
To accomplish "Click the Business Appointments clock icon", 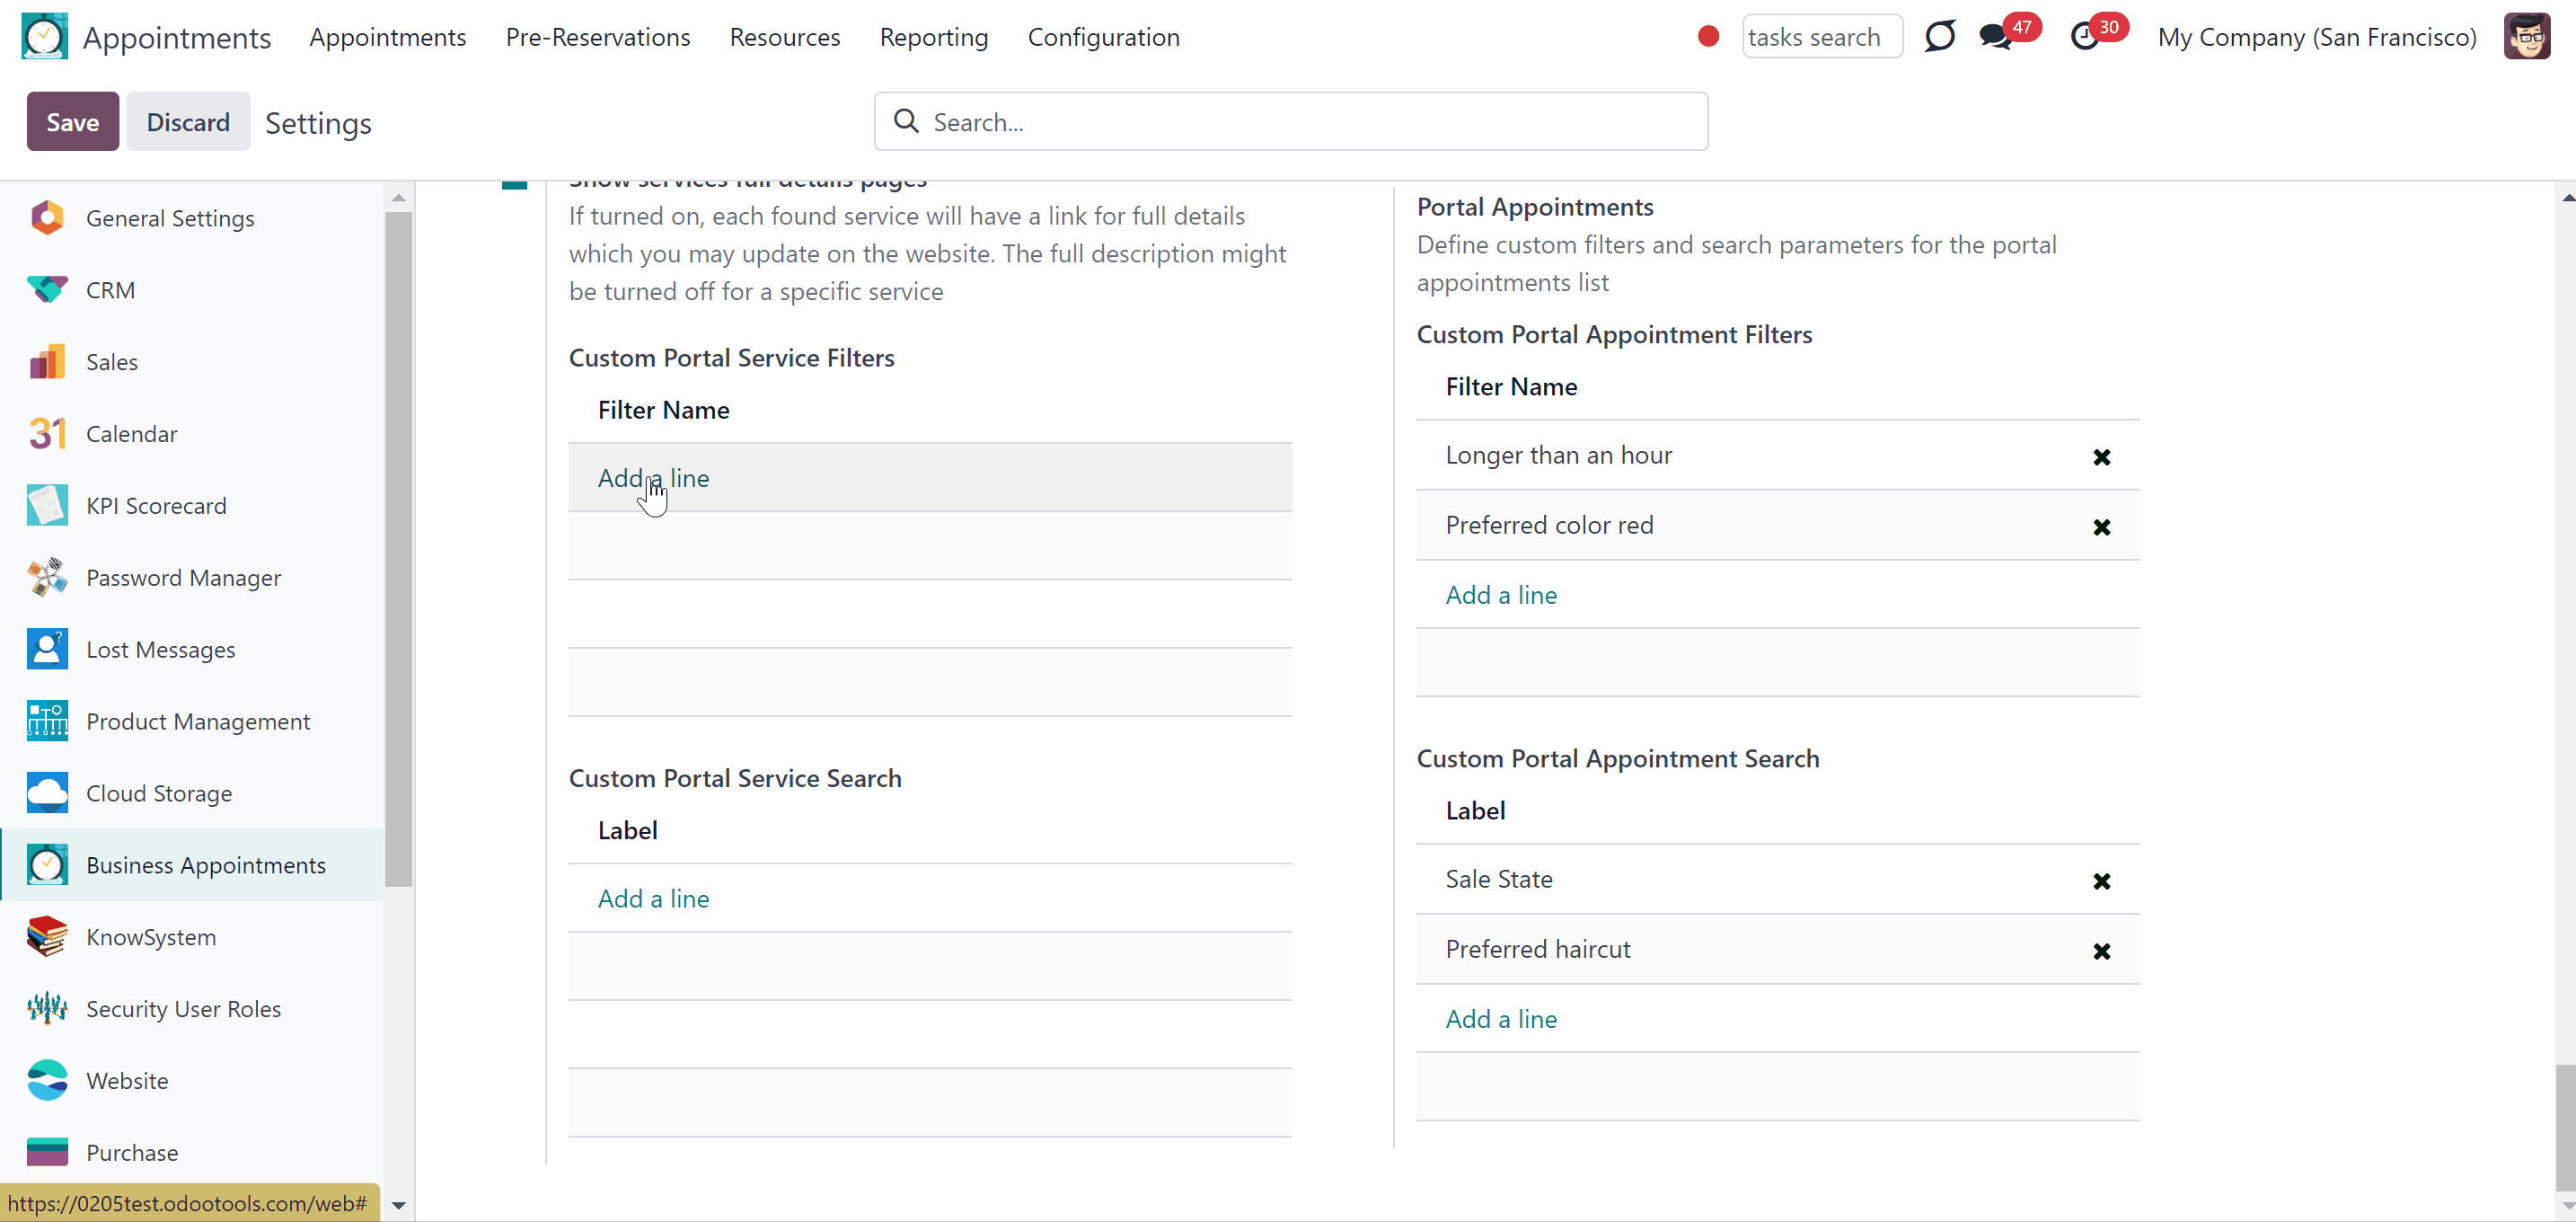I will pos(47,865).
